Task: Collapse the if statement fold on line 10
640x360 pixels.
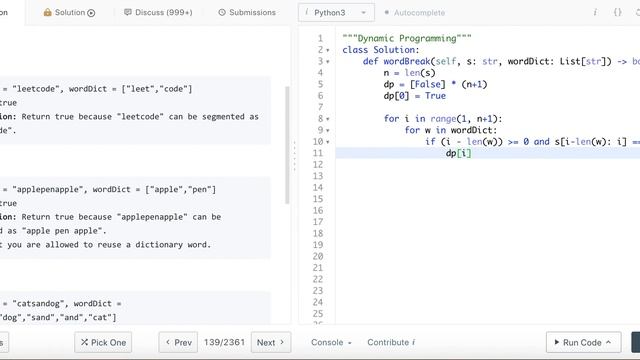Action: (328, 142)
